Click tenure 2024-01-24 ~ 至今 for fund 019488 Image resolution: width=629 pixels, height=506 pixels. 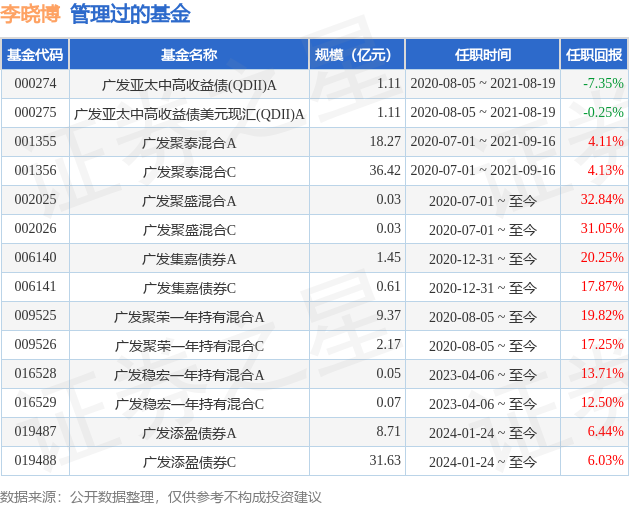click(x=483, y=462)
